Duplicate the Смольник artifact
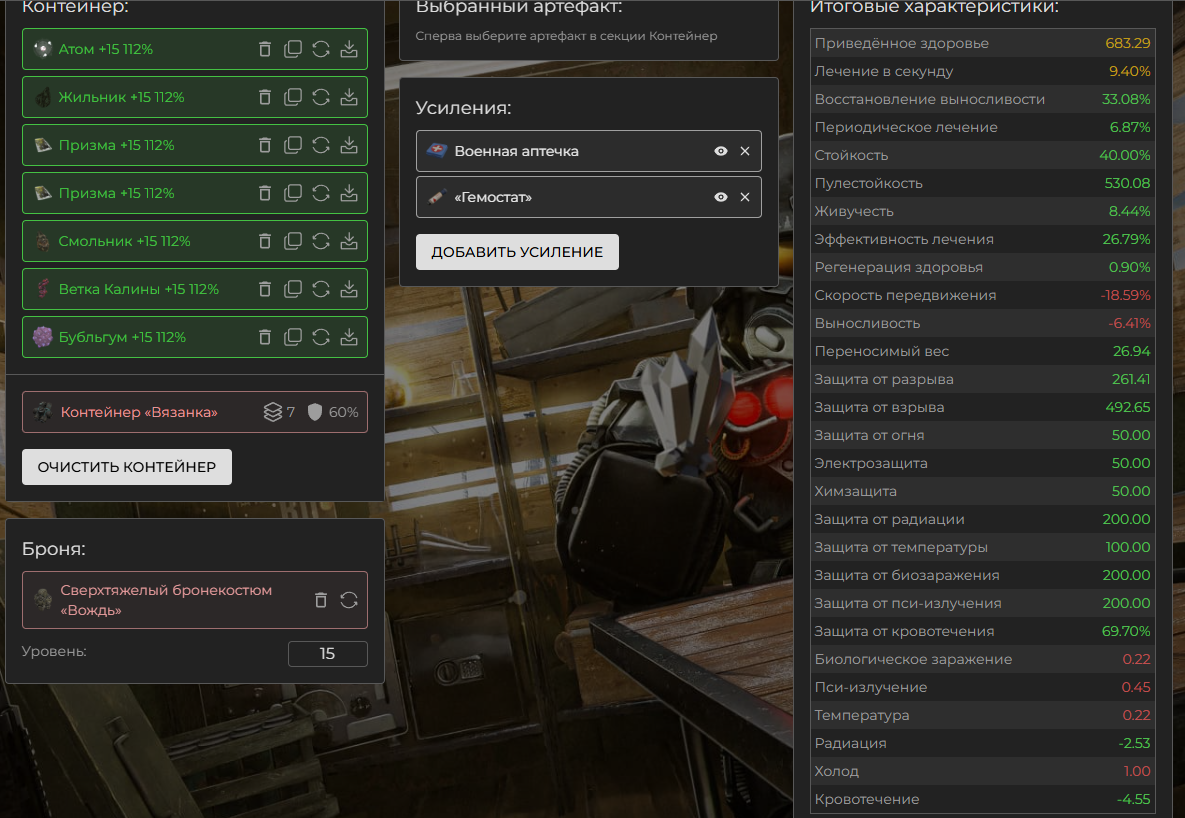This screenshot has width=1185, height=818. click(293, 241)
